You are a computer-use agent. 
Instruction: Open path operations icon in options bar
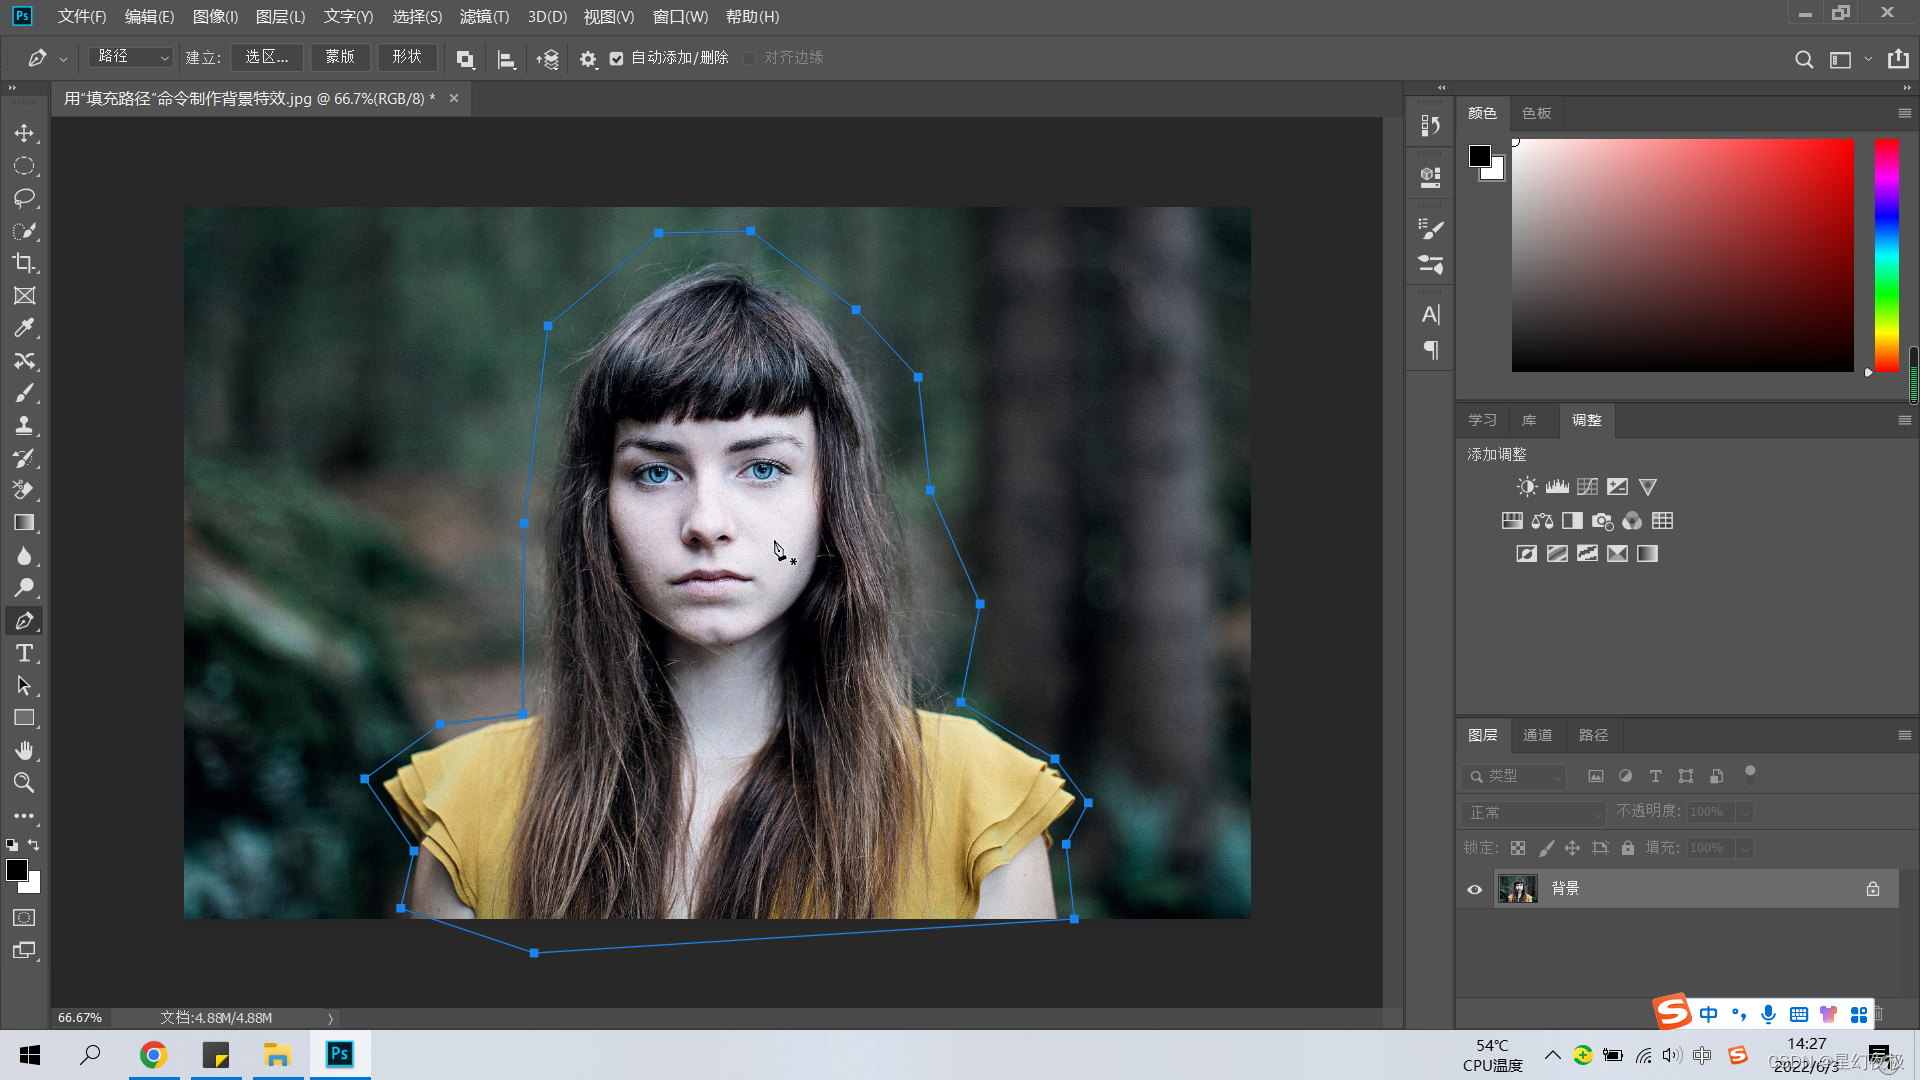pos(465,59)
